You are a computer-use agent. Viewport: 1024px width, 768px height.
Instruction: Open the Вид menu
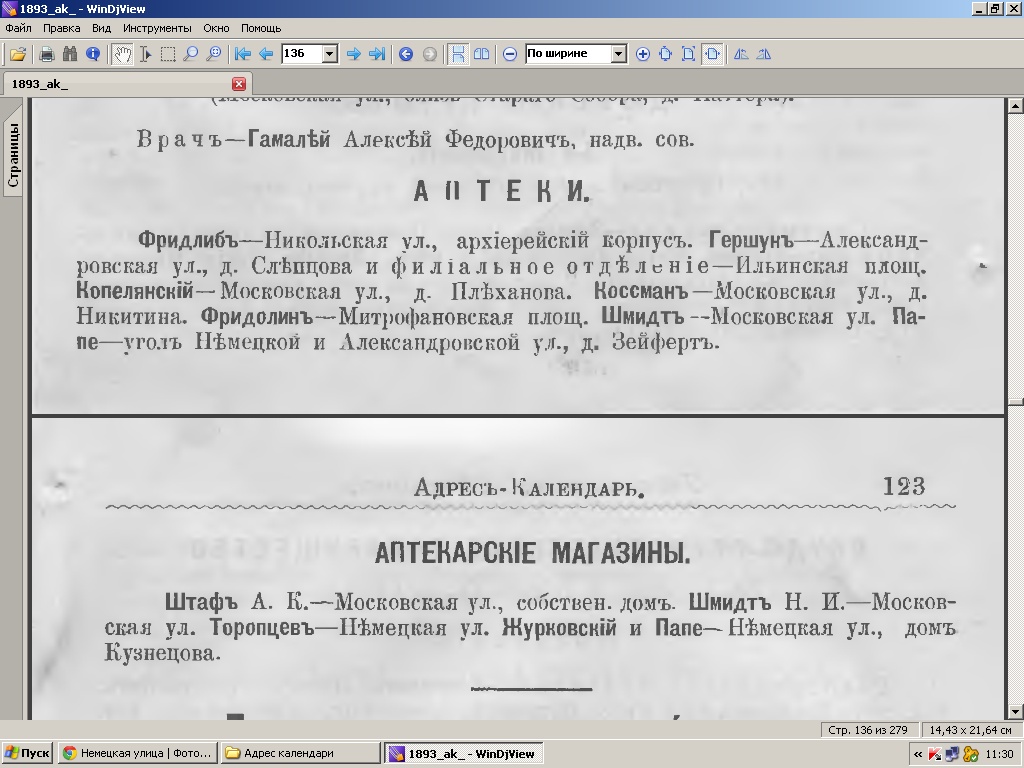(x=101, y=28)
